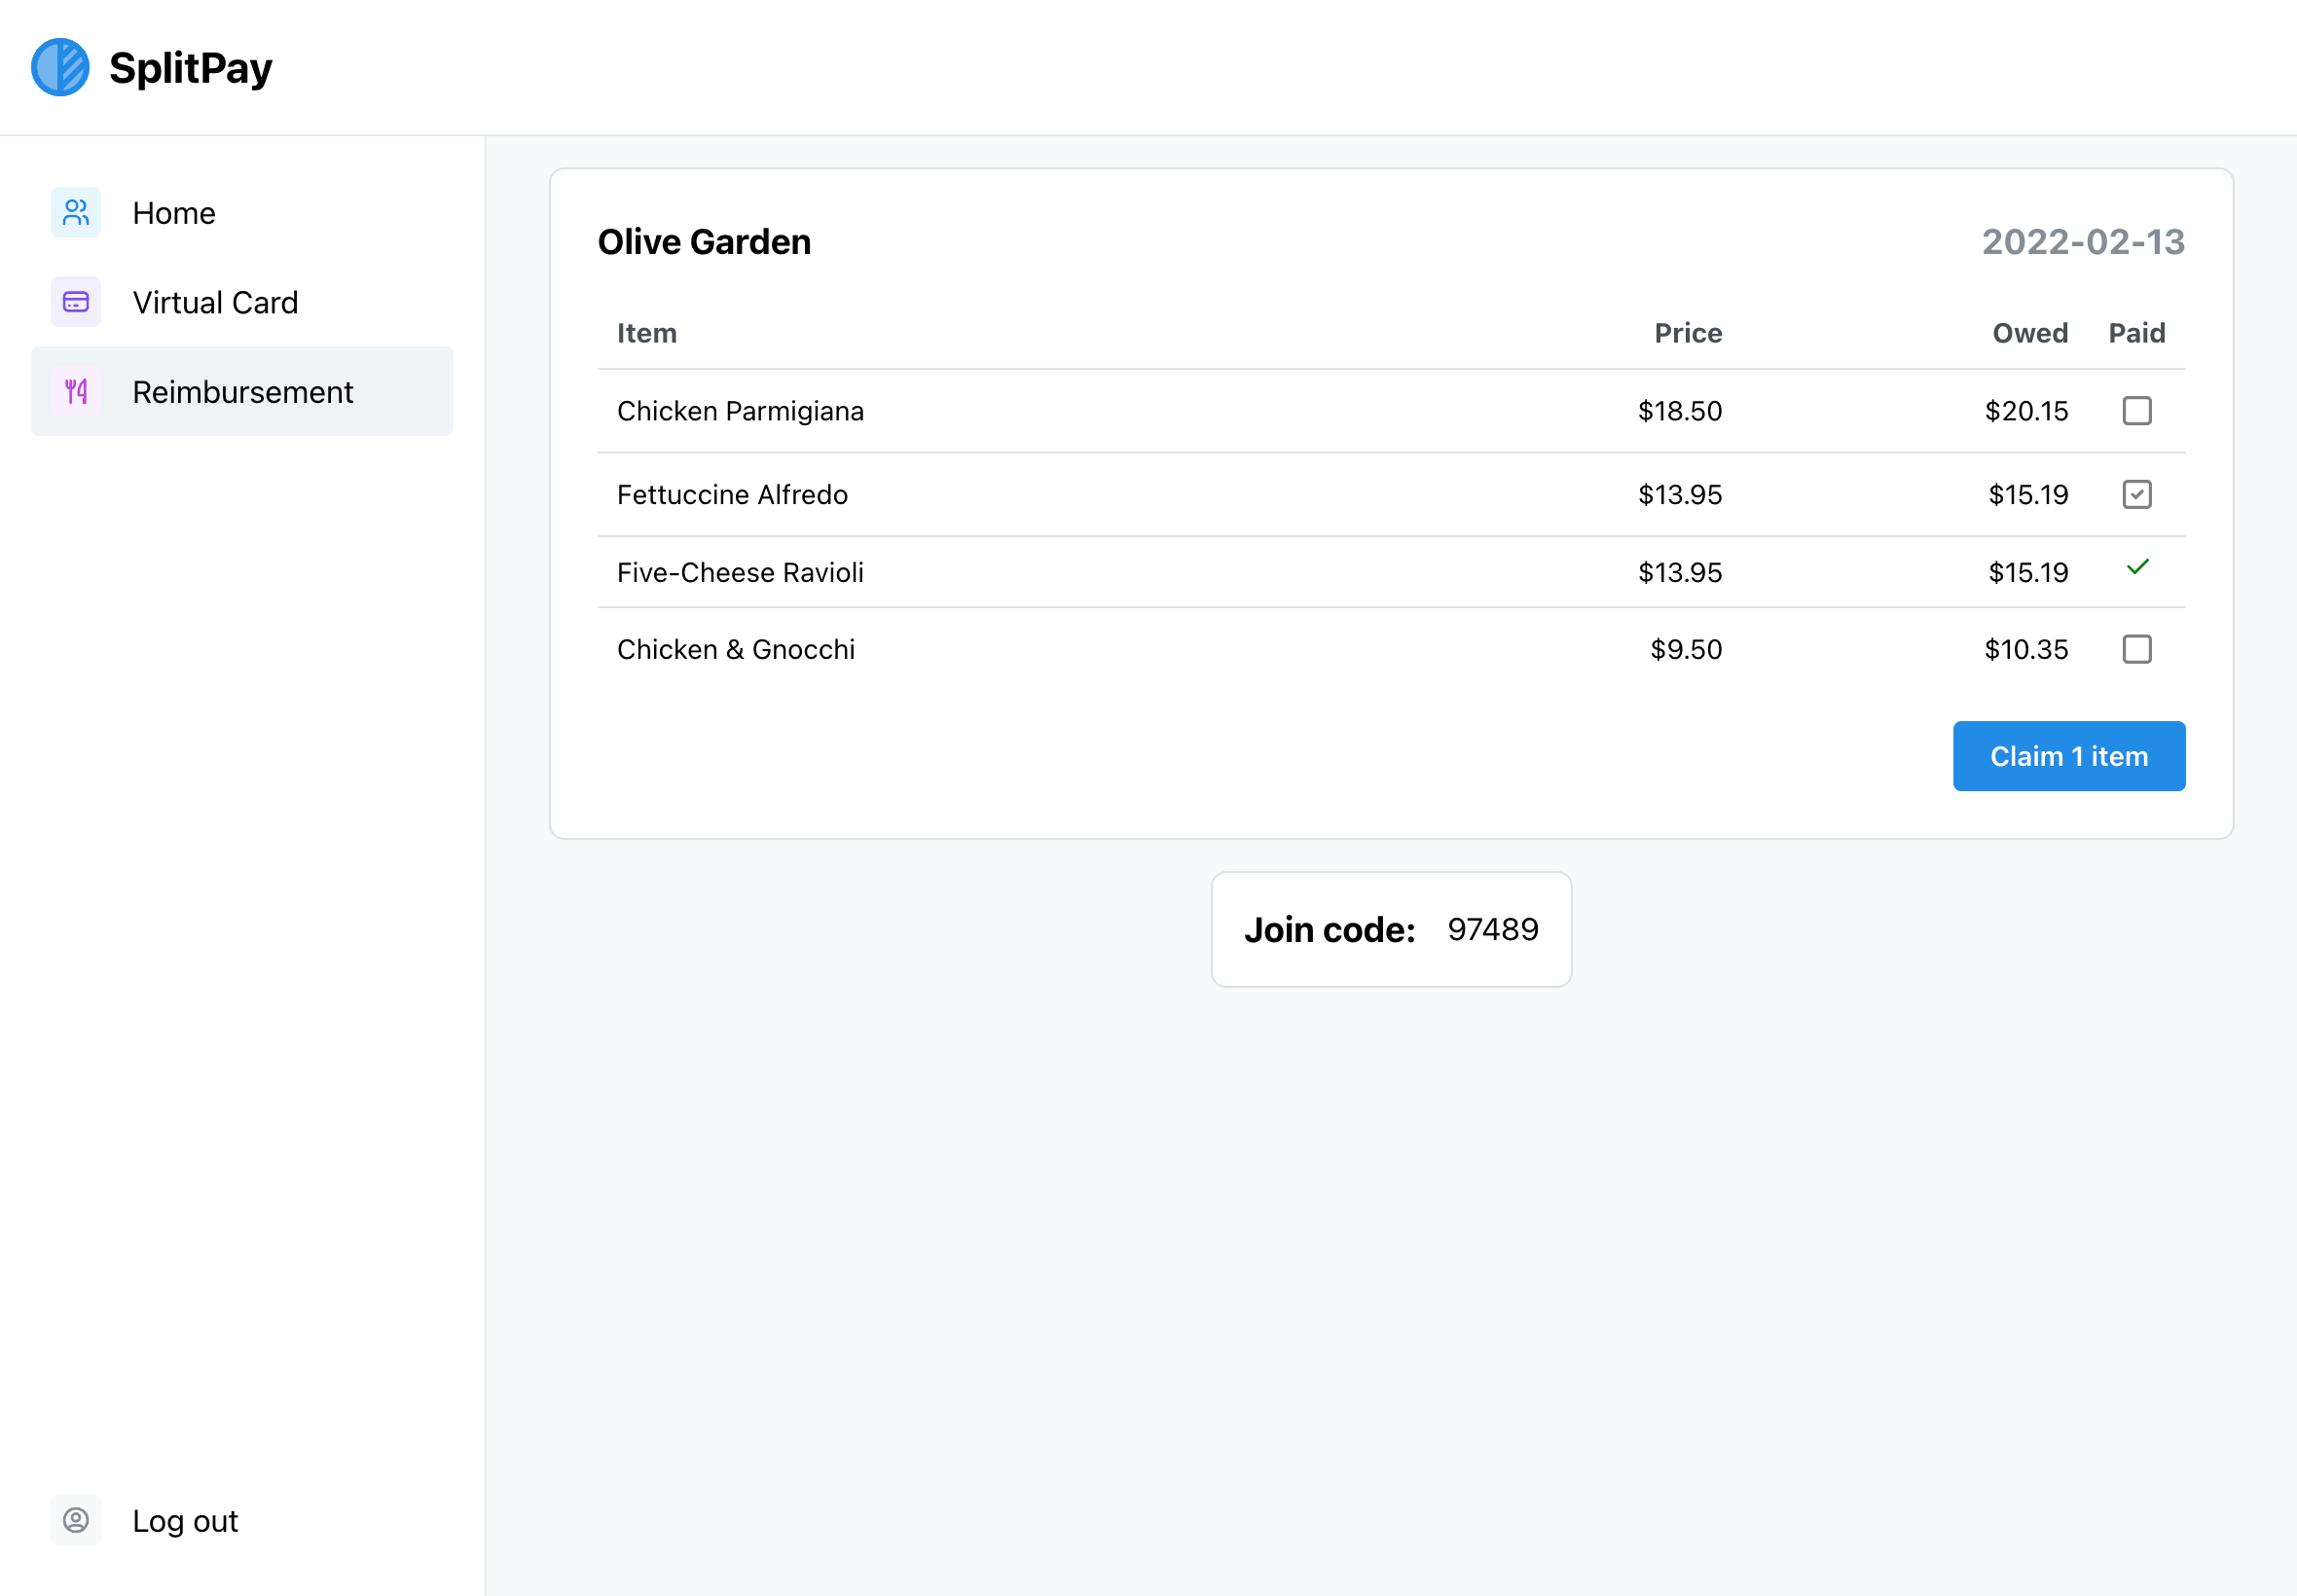Click the green checkmark for Five-Cheese Ravioli

click(x=2137, y=568)
